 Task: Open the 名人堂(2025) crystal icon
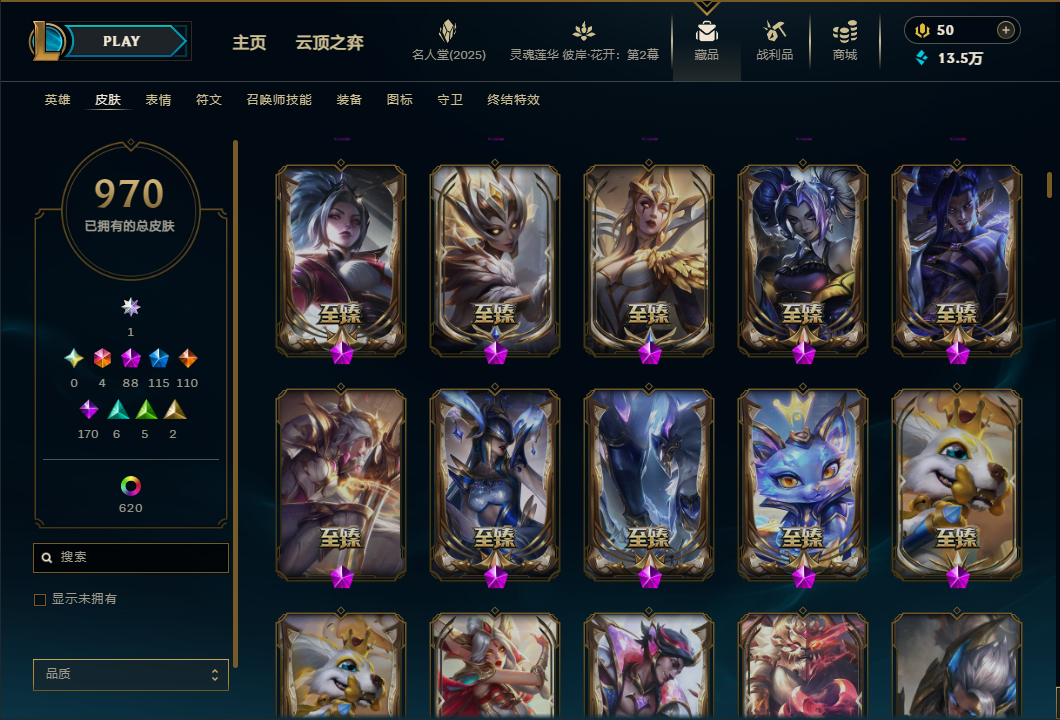(x=448, y=31)
